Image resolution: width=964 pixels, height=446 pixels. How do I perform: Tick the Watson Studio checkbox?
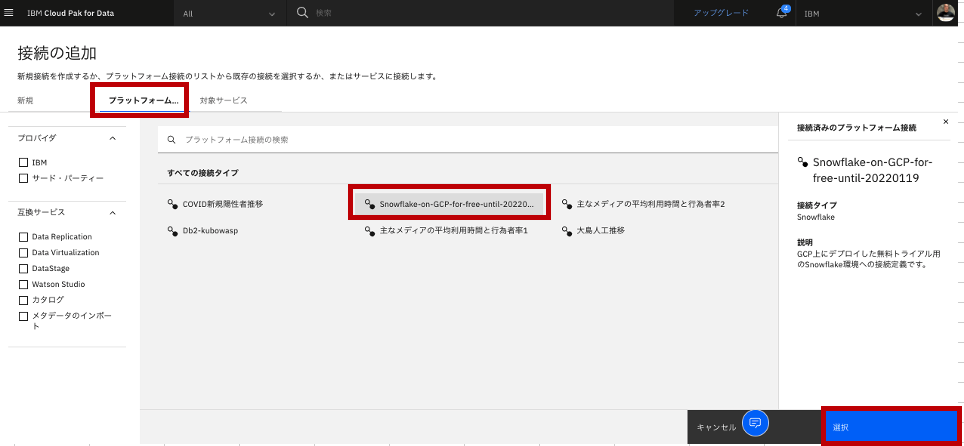pyautogui.click(x=23, y=285)
